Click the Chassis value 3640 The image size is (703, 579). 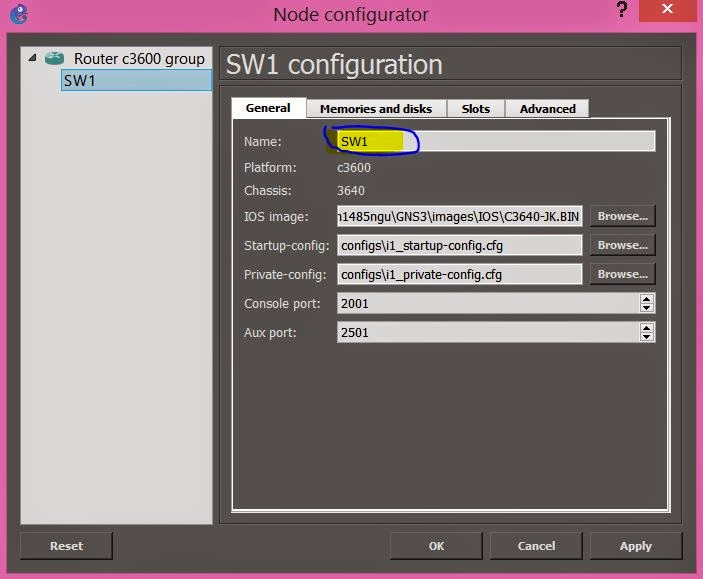(351, 191)
